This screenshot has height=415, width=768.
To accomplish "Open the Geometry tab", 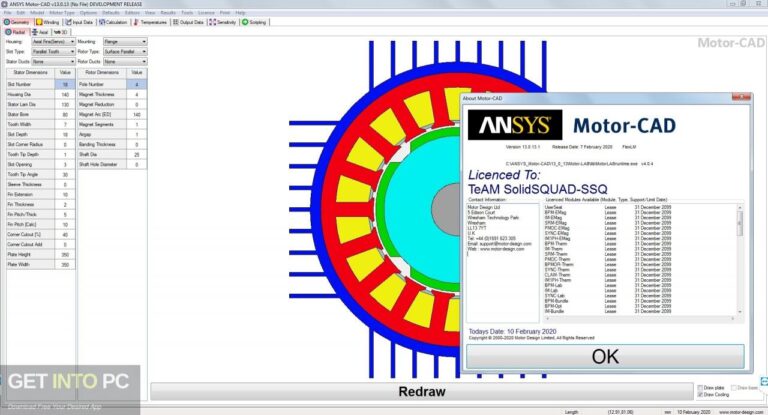I will (17, 22).
